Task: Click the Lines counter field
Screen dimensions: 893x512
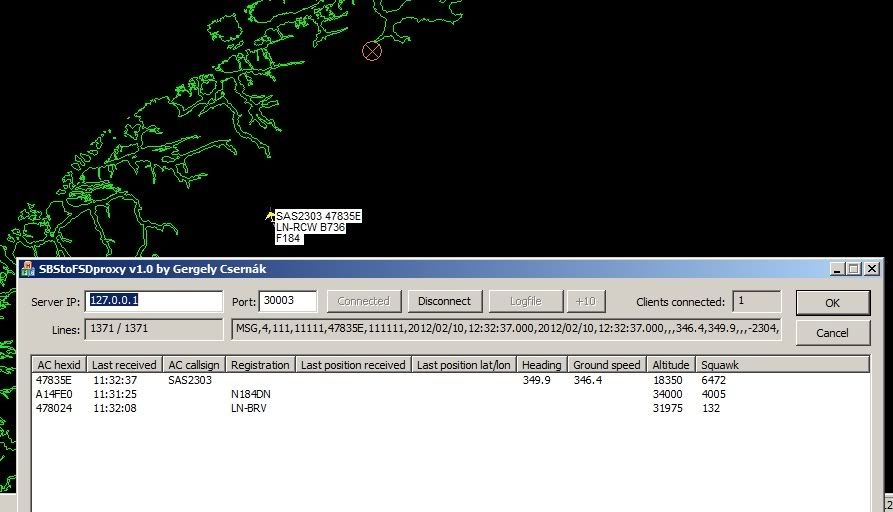Action: pos(155,330)
